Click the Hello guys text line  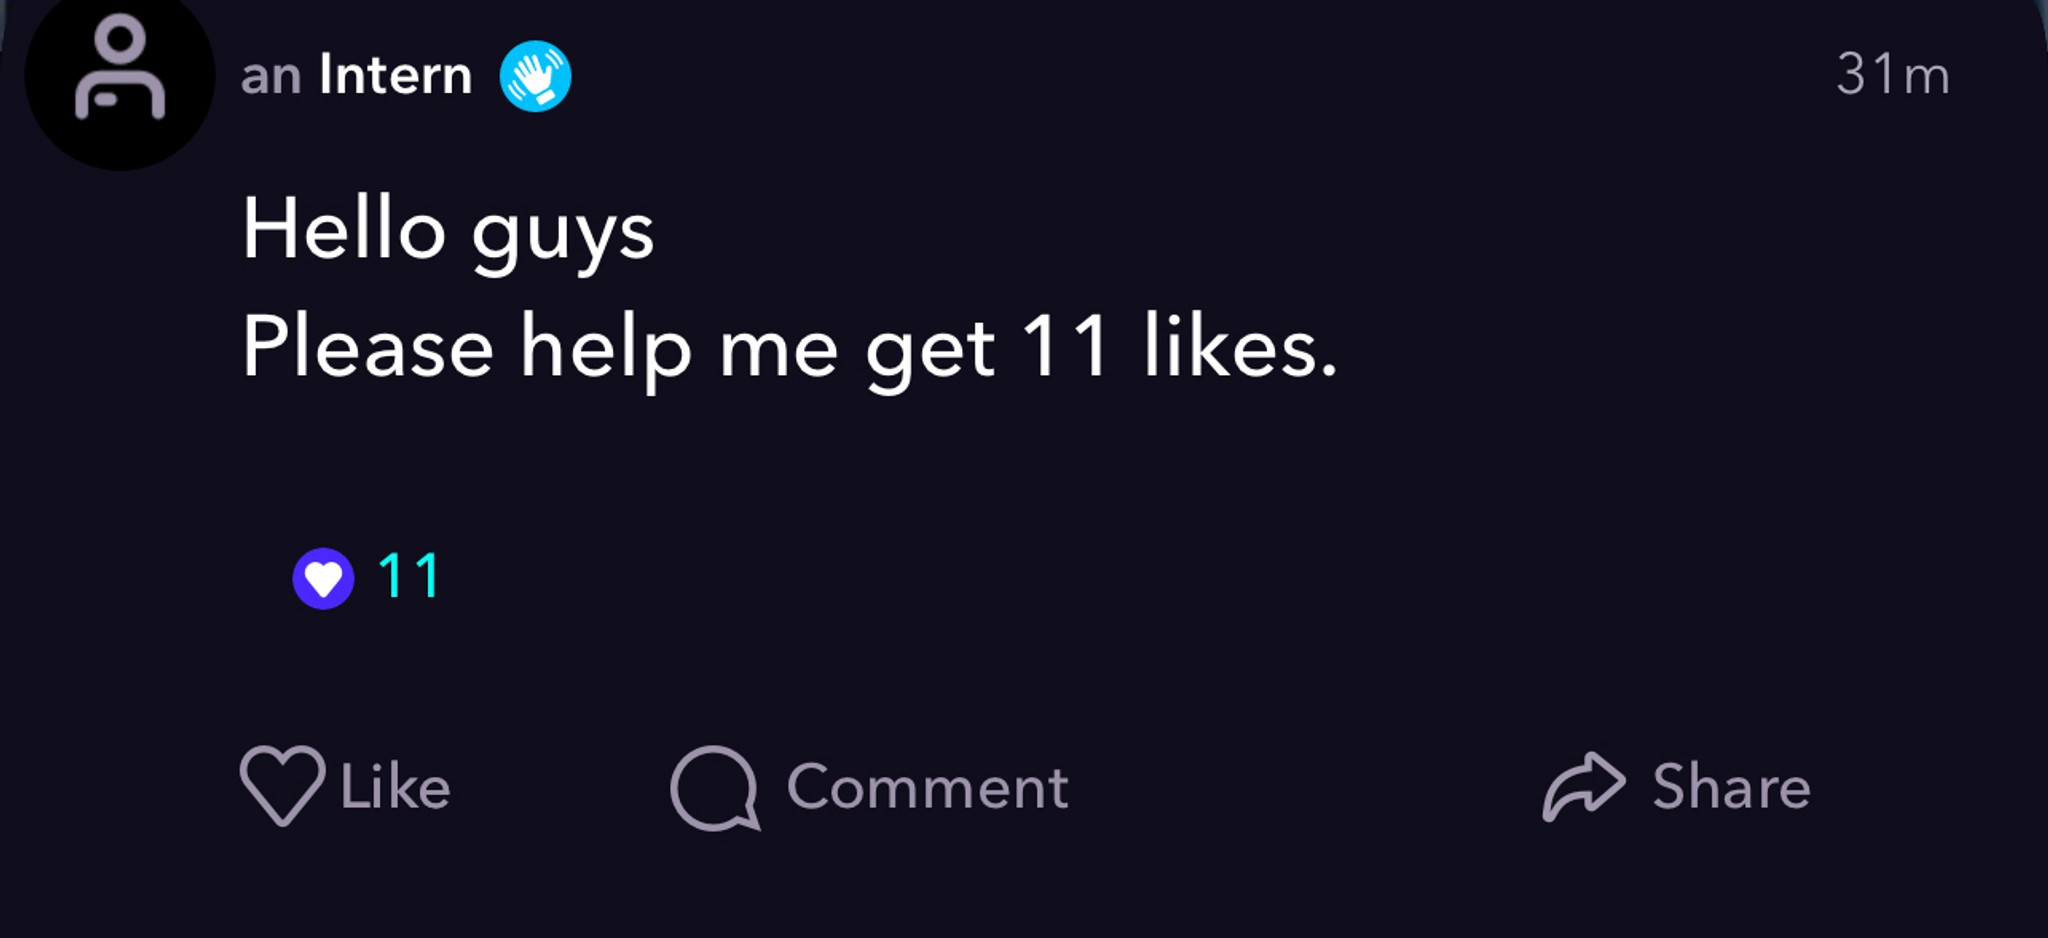coord(448,232)
